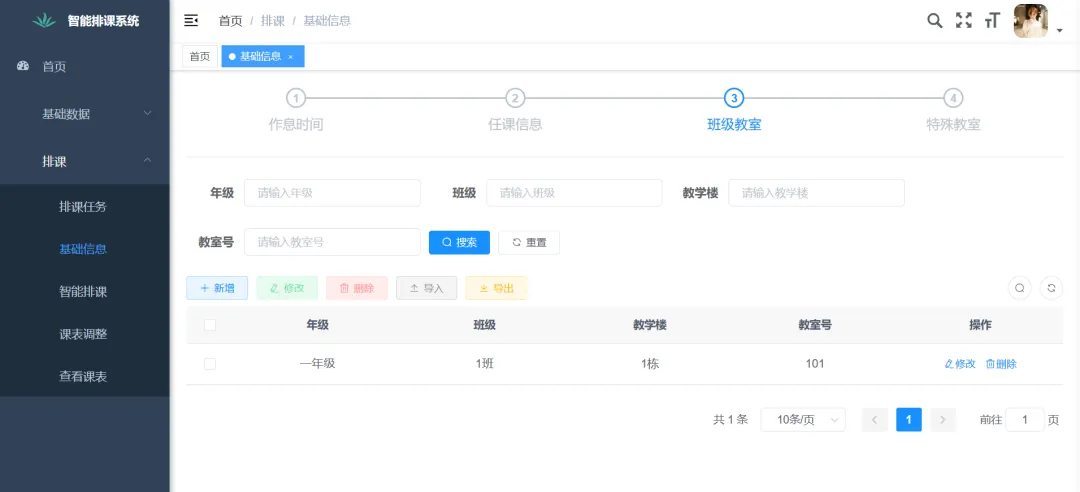Switch to the 首页 tab

pyautogui.click(x=200, y=57)
